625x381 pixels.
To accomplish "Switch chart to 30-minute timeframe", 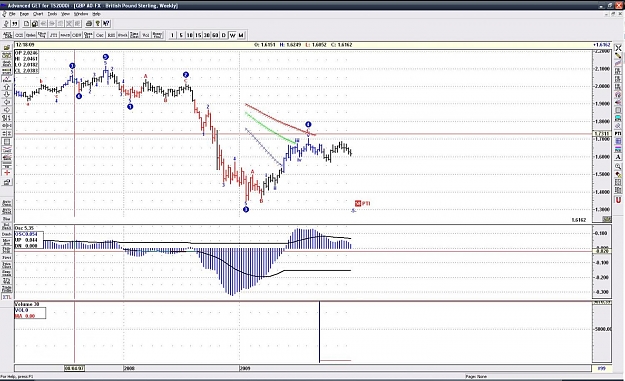I will 206,35.
